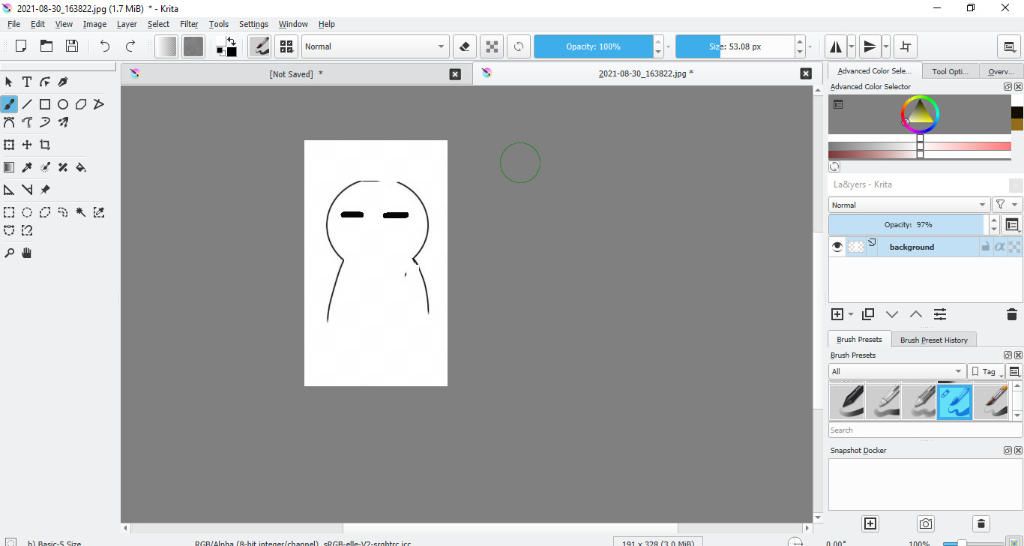Toggle eraser mode in the toolbar
Viewport: 1024px width, 546px height.
(464, 46)
